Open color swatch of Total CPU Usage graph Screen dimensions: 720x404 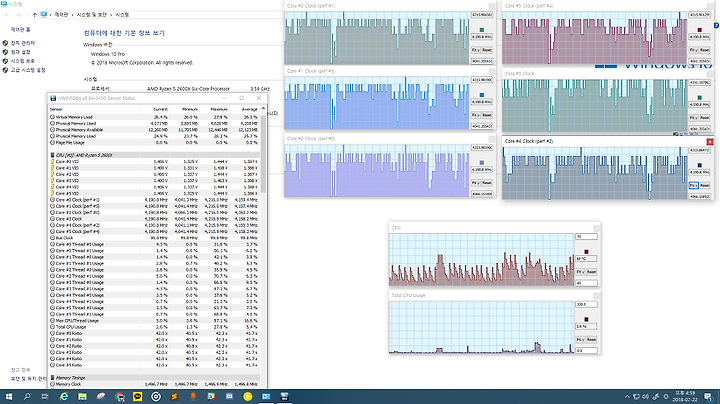(586, 319)
